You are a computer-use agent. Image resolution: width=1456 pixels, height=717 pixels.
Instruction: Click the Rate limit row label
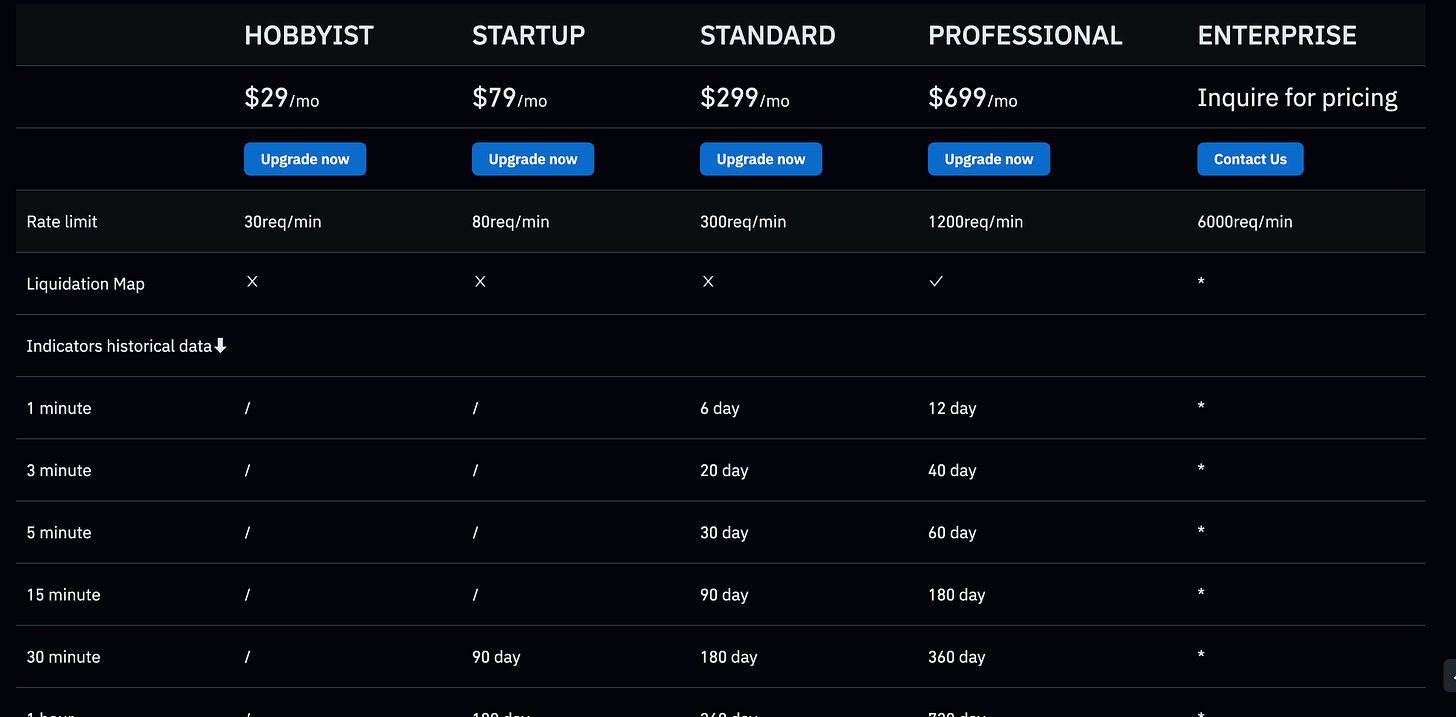tap(61, 221)
